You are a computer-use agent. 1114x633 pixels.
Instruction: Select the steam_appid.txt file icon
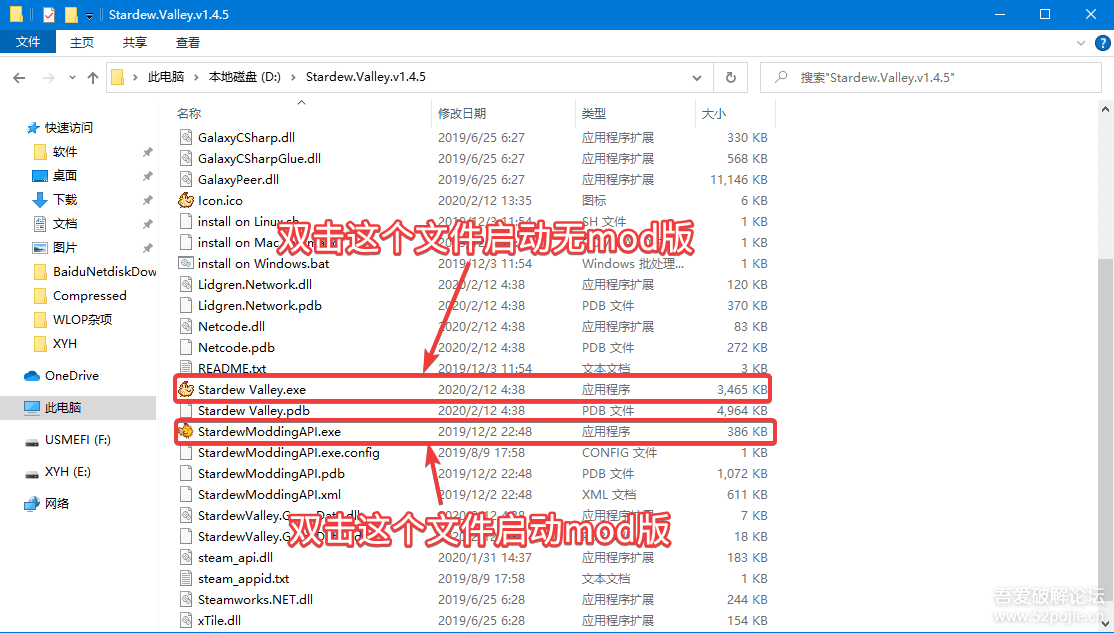185,578
